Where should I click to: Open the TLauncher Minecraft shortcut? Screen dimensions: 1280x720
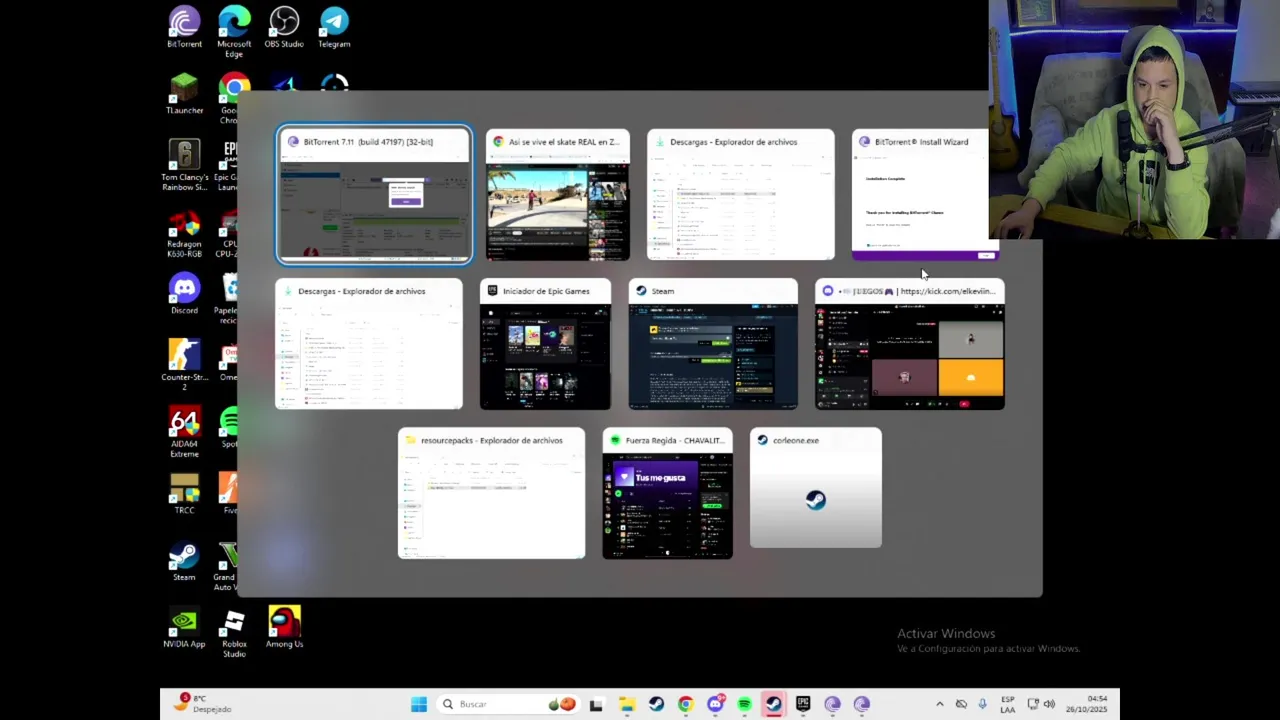pyautogui.click(x=184, y=94)
